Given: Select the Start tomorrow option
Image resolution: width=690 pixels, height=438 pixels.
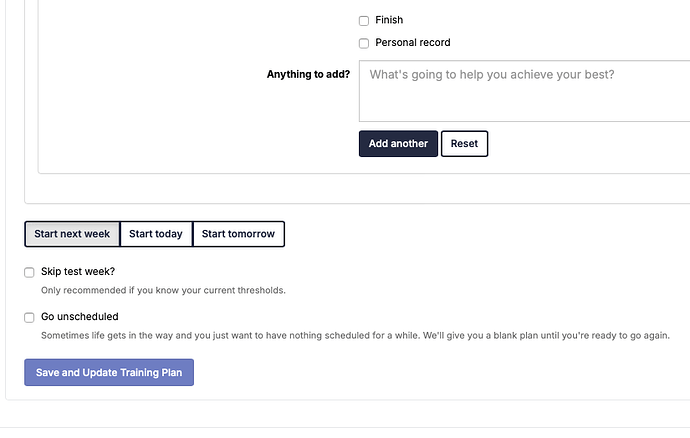Looking at the screenshot, I should tap(239, 234).
